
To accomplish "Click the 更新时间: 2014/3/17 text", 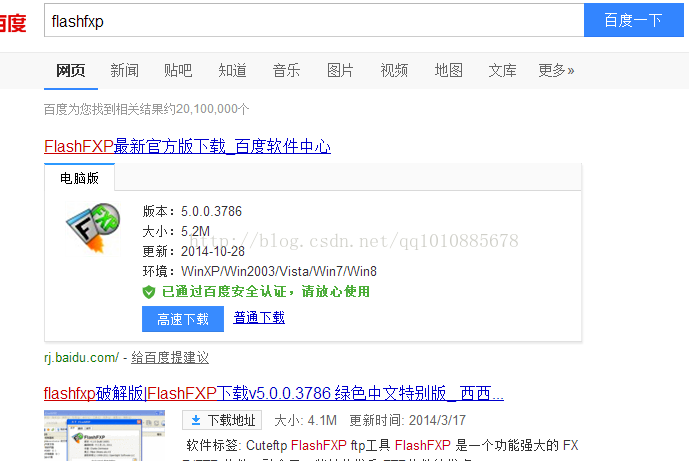I will click(x=407, y=421).
